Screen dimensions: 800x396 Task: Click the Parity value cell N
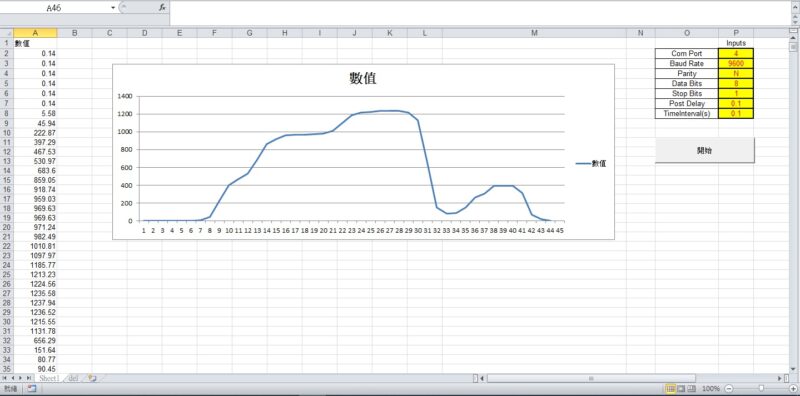(736, 73)
